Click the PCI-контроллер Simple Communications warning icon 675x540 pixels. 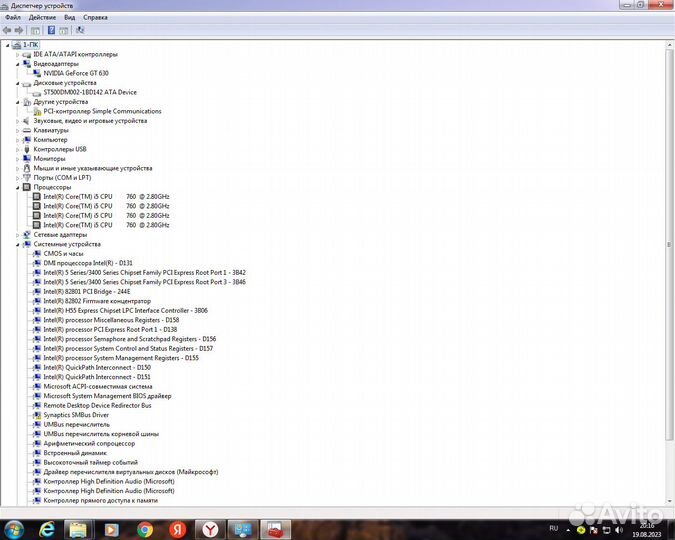(37, 112)
